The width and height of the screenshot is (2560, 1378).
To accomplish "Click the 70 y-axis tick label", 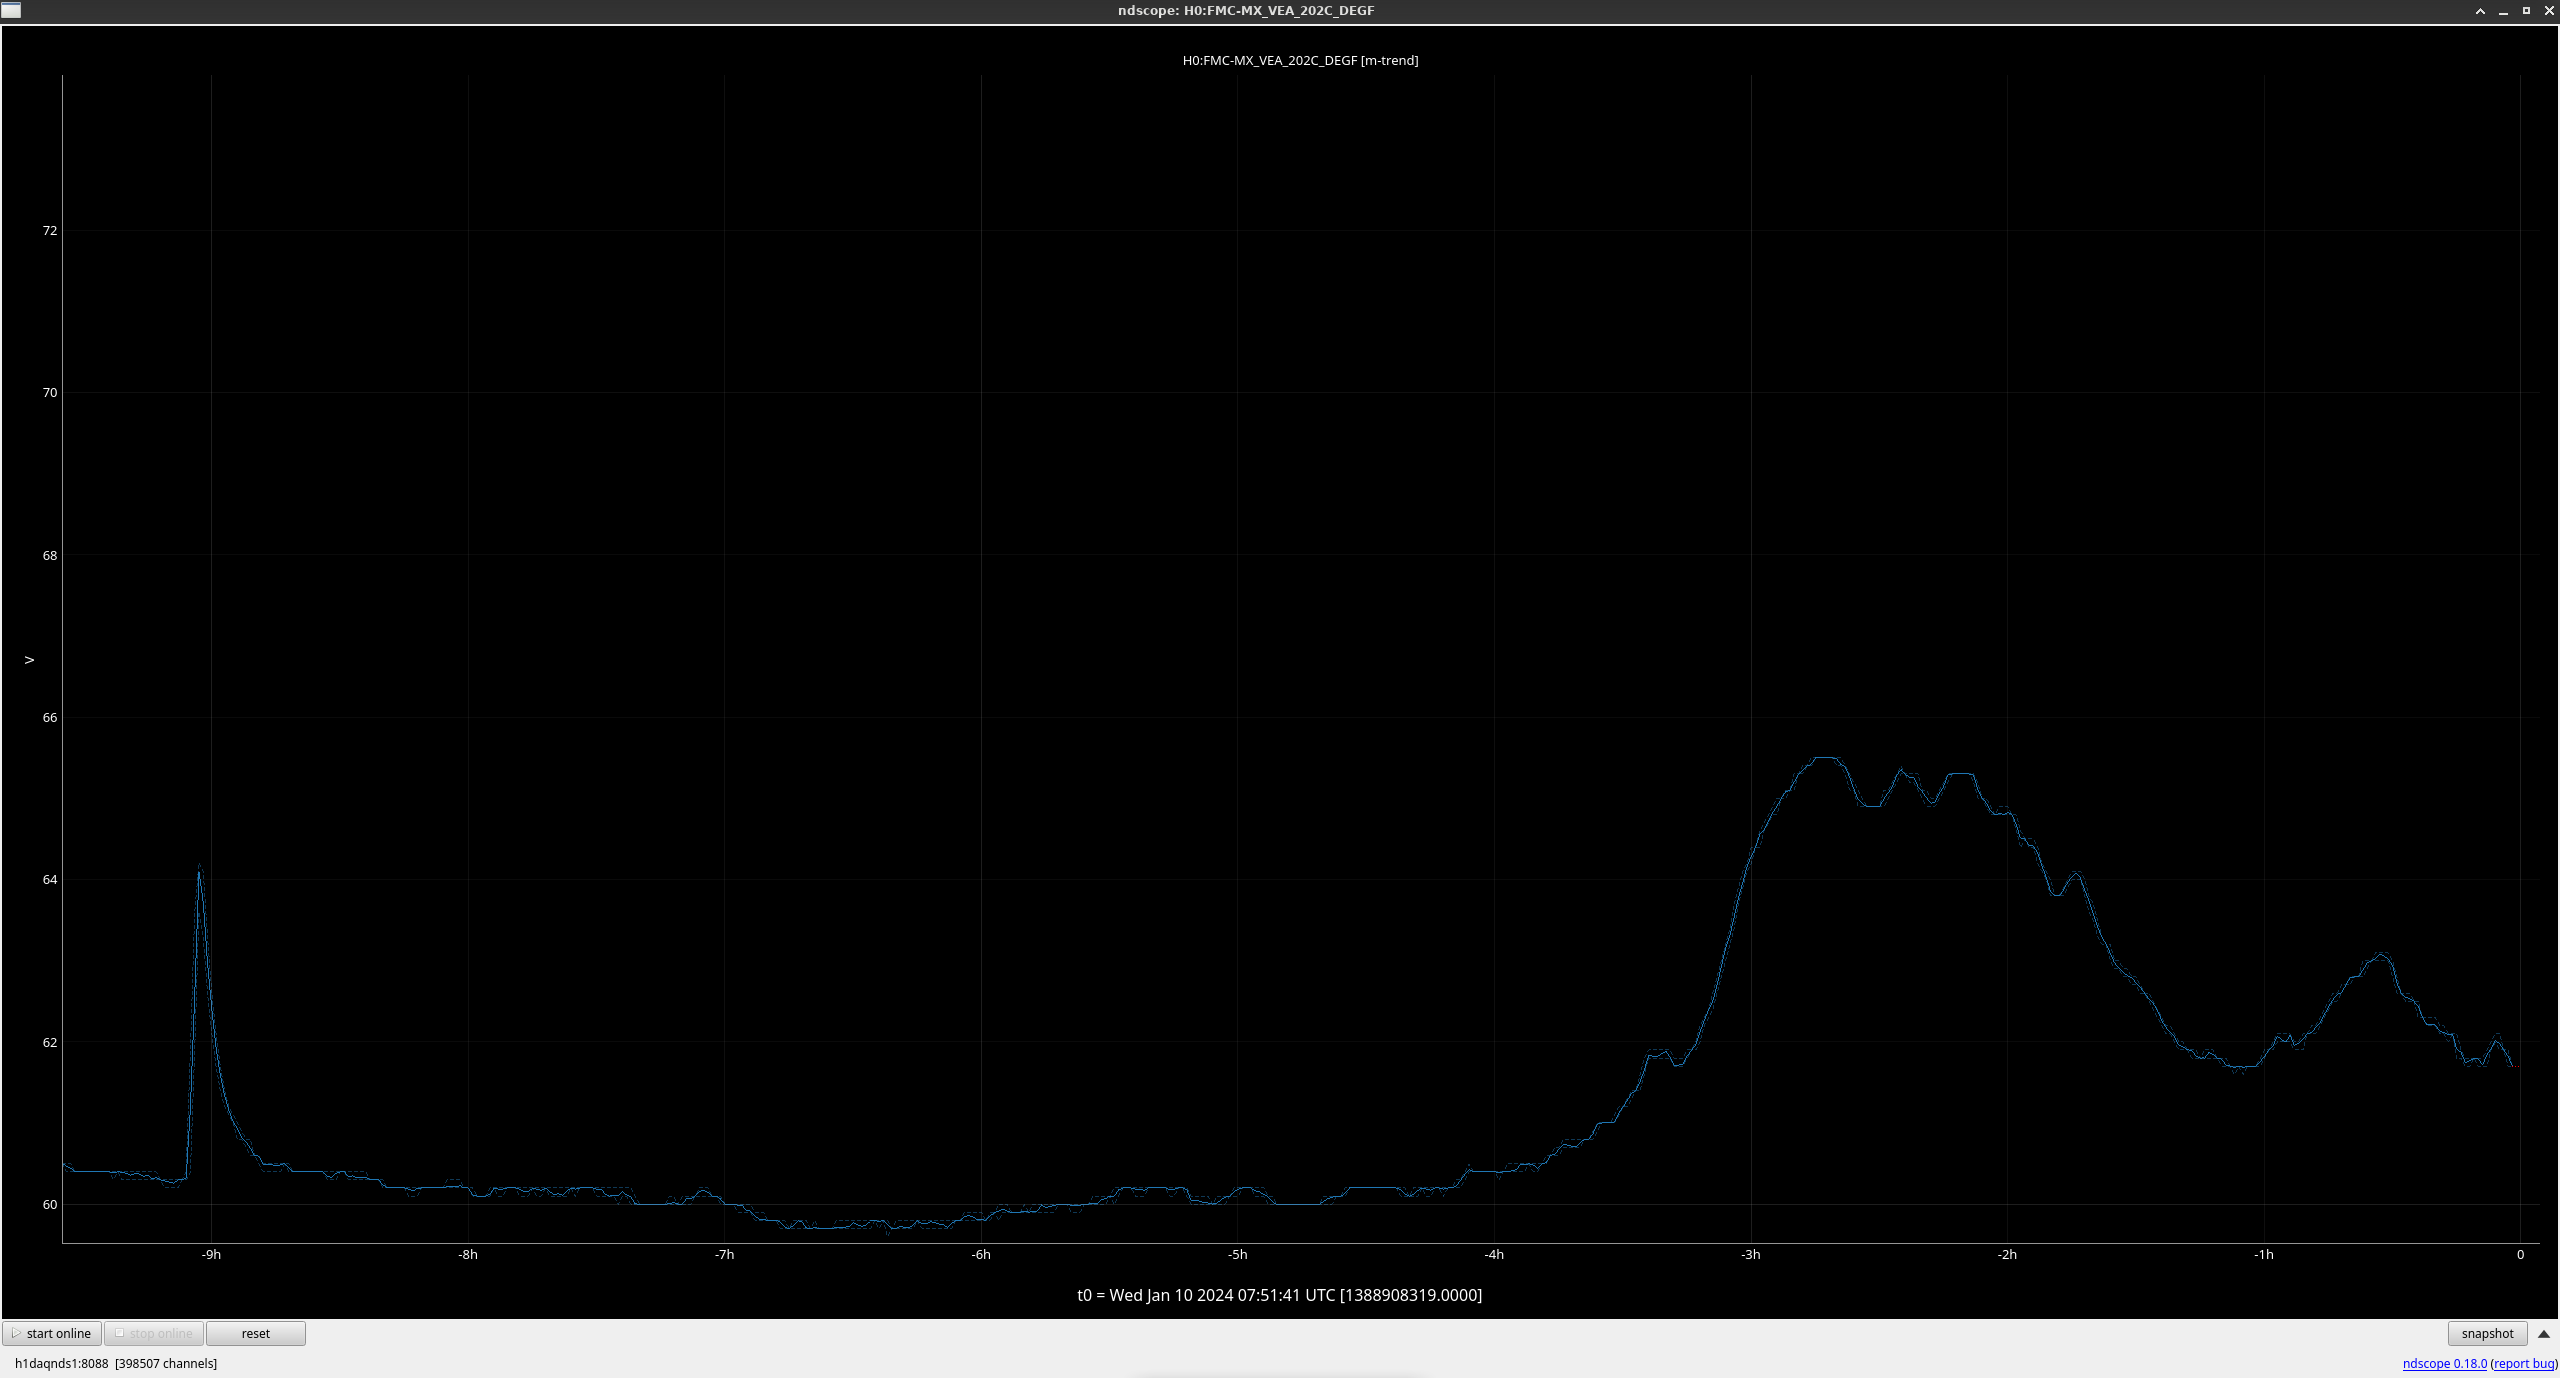I will 50,392.
